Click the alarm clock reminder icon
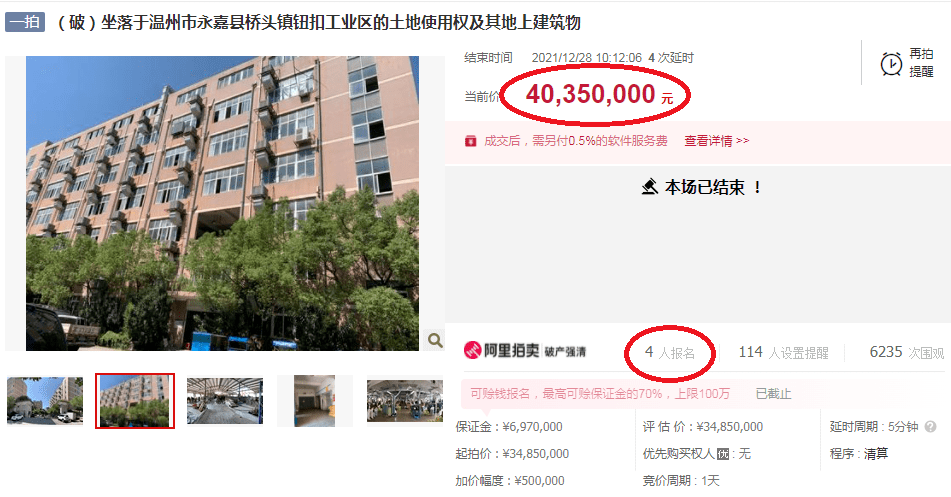951x497 pixels. (x=891, y=63)
